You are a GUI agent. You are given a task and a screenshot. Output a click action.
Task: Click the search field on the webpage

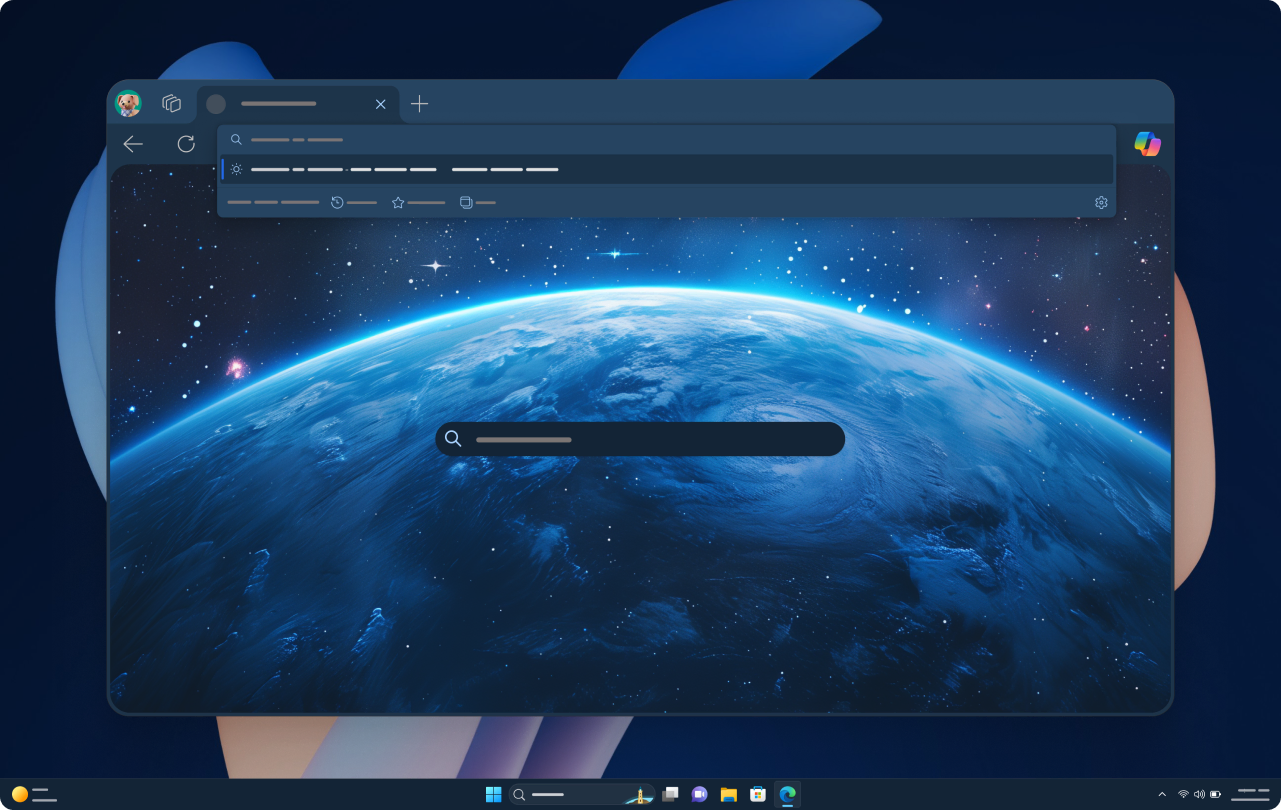pyautogui.click(x=640, y=439)
